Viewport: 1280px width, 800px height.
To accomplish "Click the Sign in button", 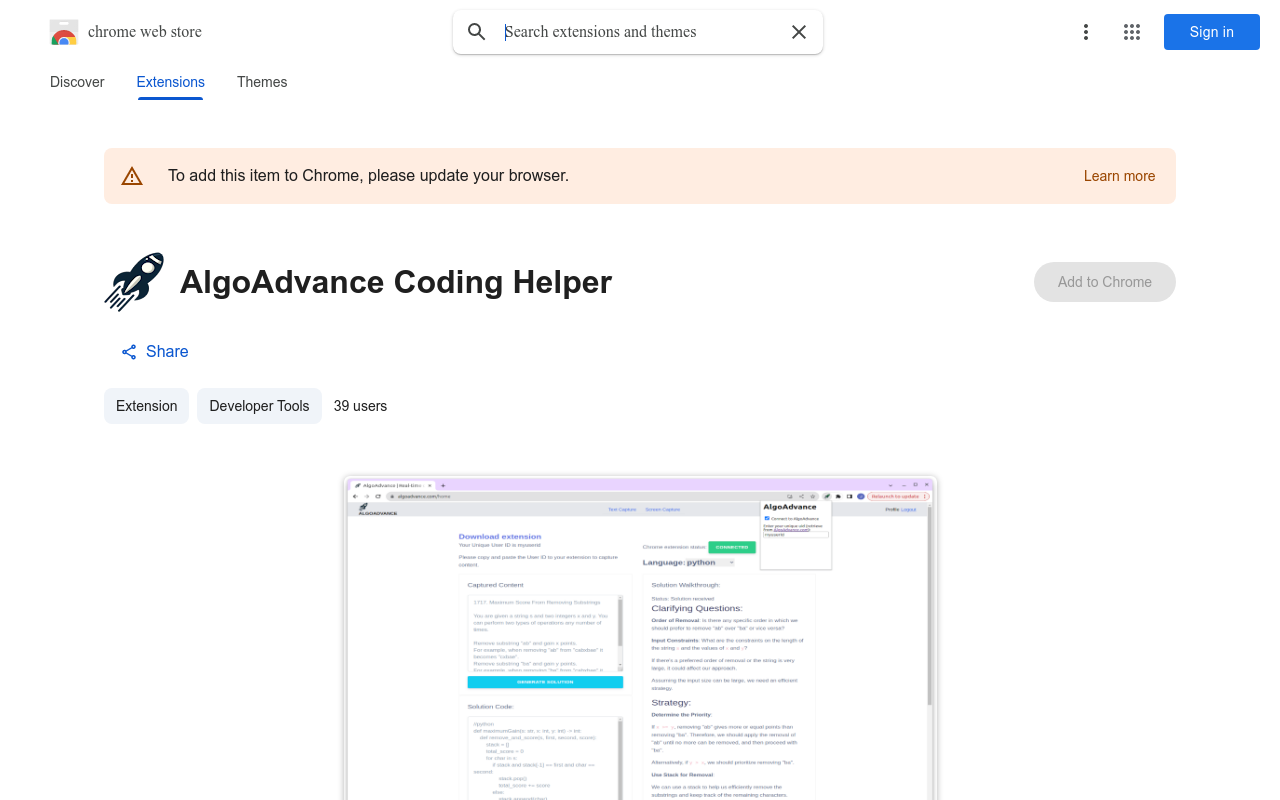I will (x=1212, y=32).
